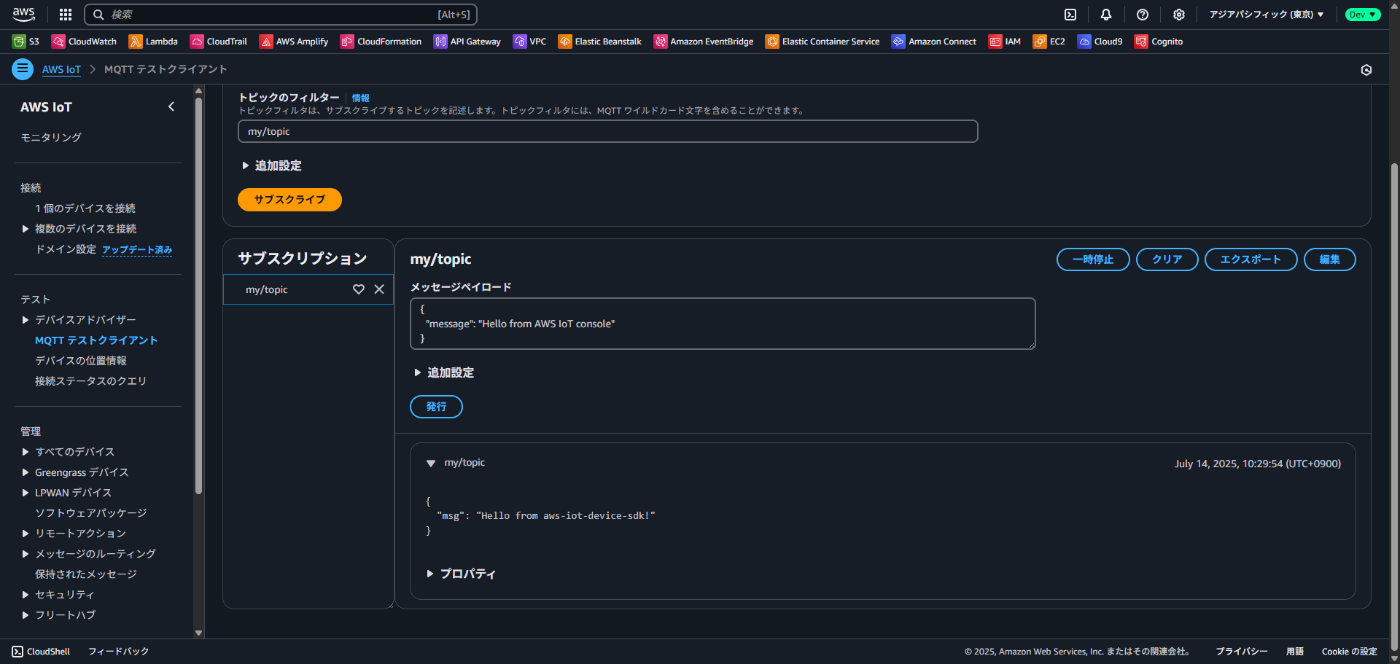Open connect one device page

point(85,208)
